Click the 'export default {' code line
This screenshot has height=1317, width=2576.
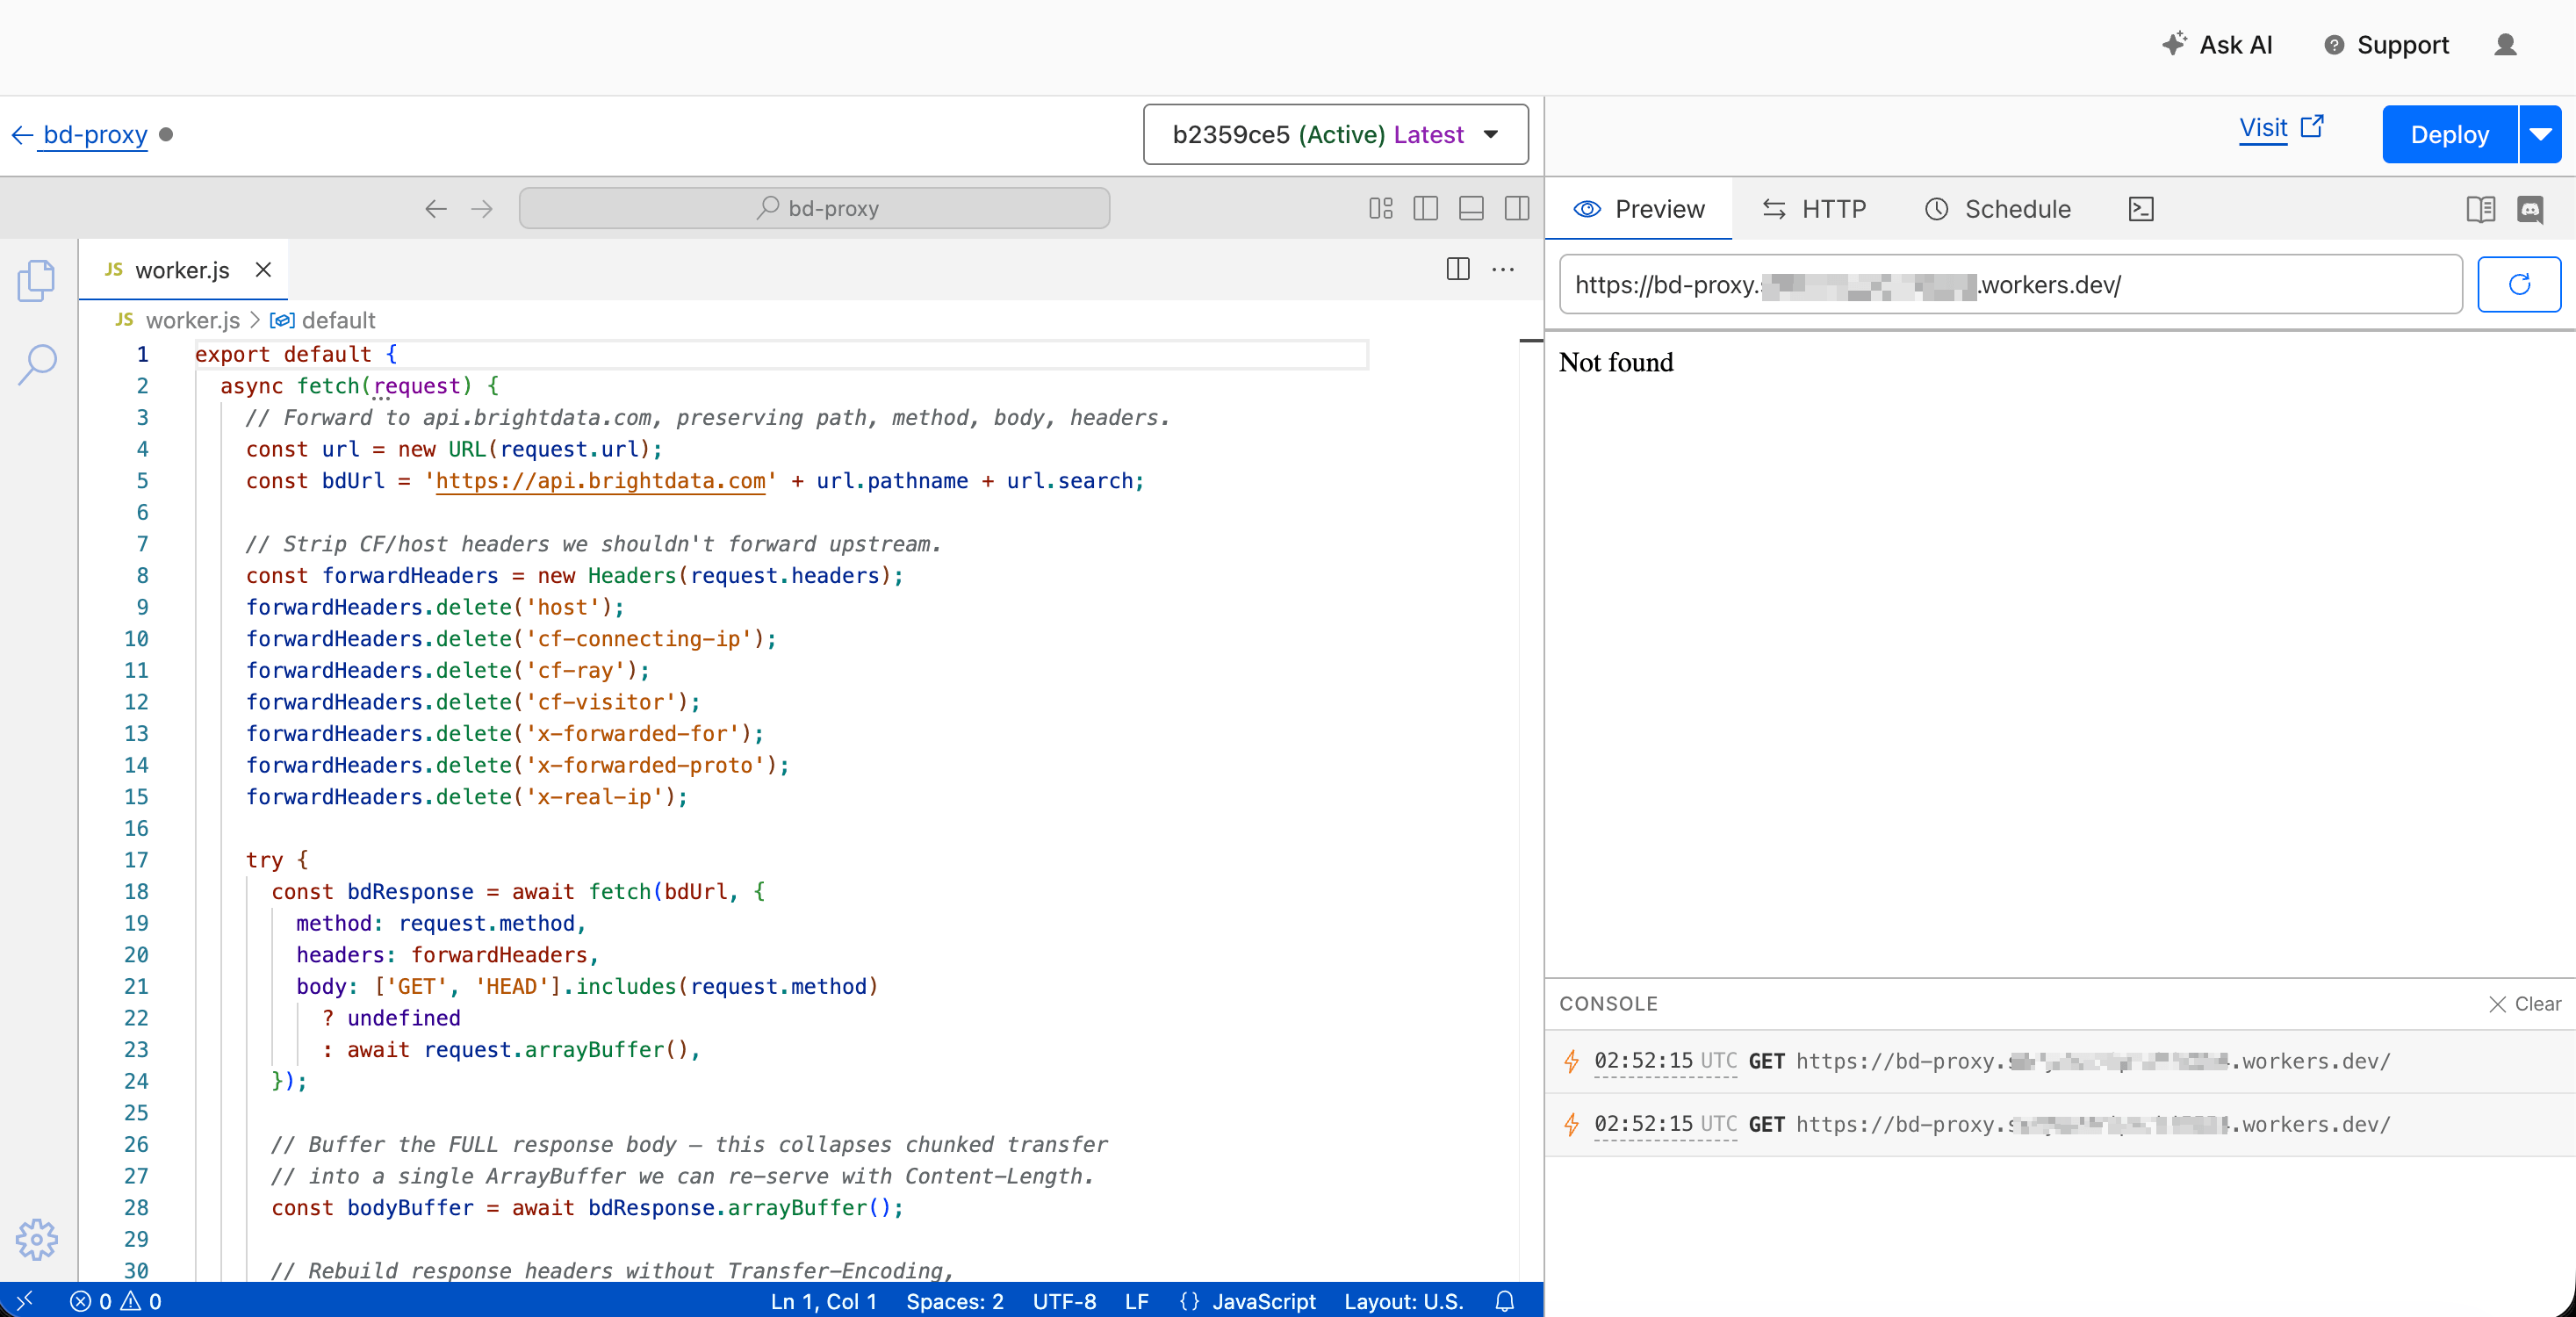coord(296,354)
